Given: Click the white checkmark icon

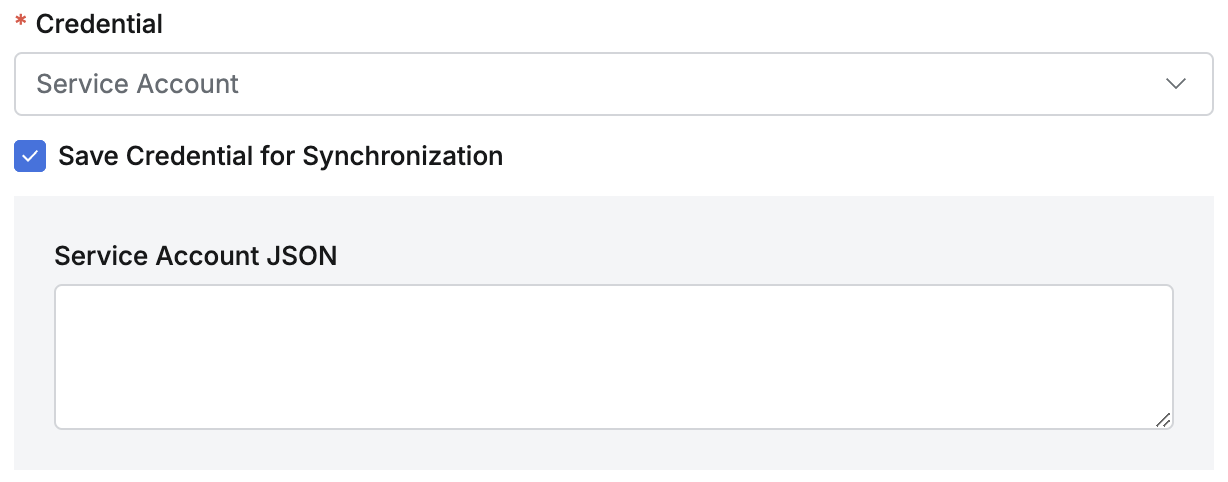Looking at the screenshot, I should coord(30,156).
